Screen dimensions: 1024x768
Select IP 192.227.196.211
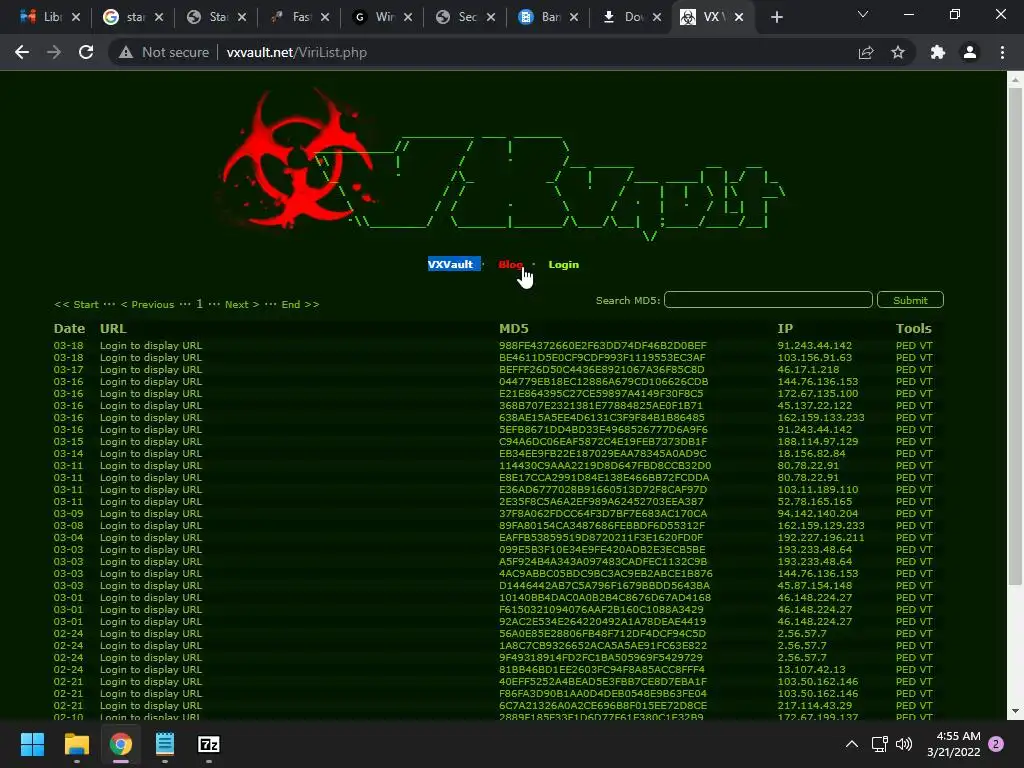[820, 537]
